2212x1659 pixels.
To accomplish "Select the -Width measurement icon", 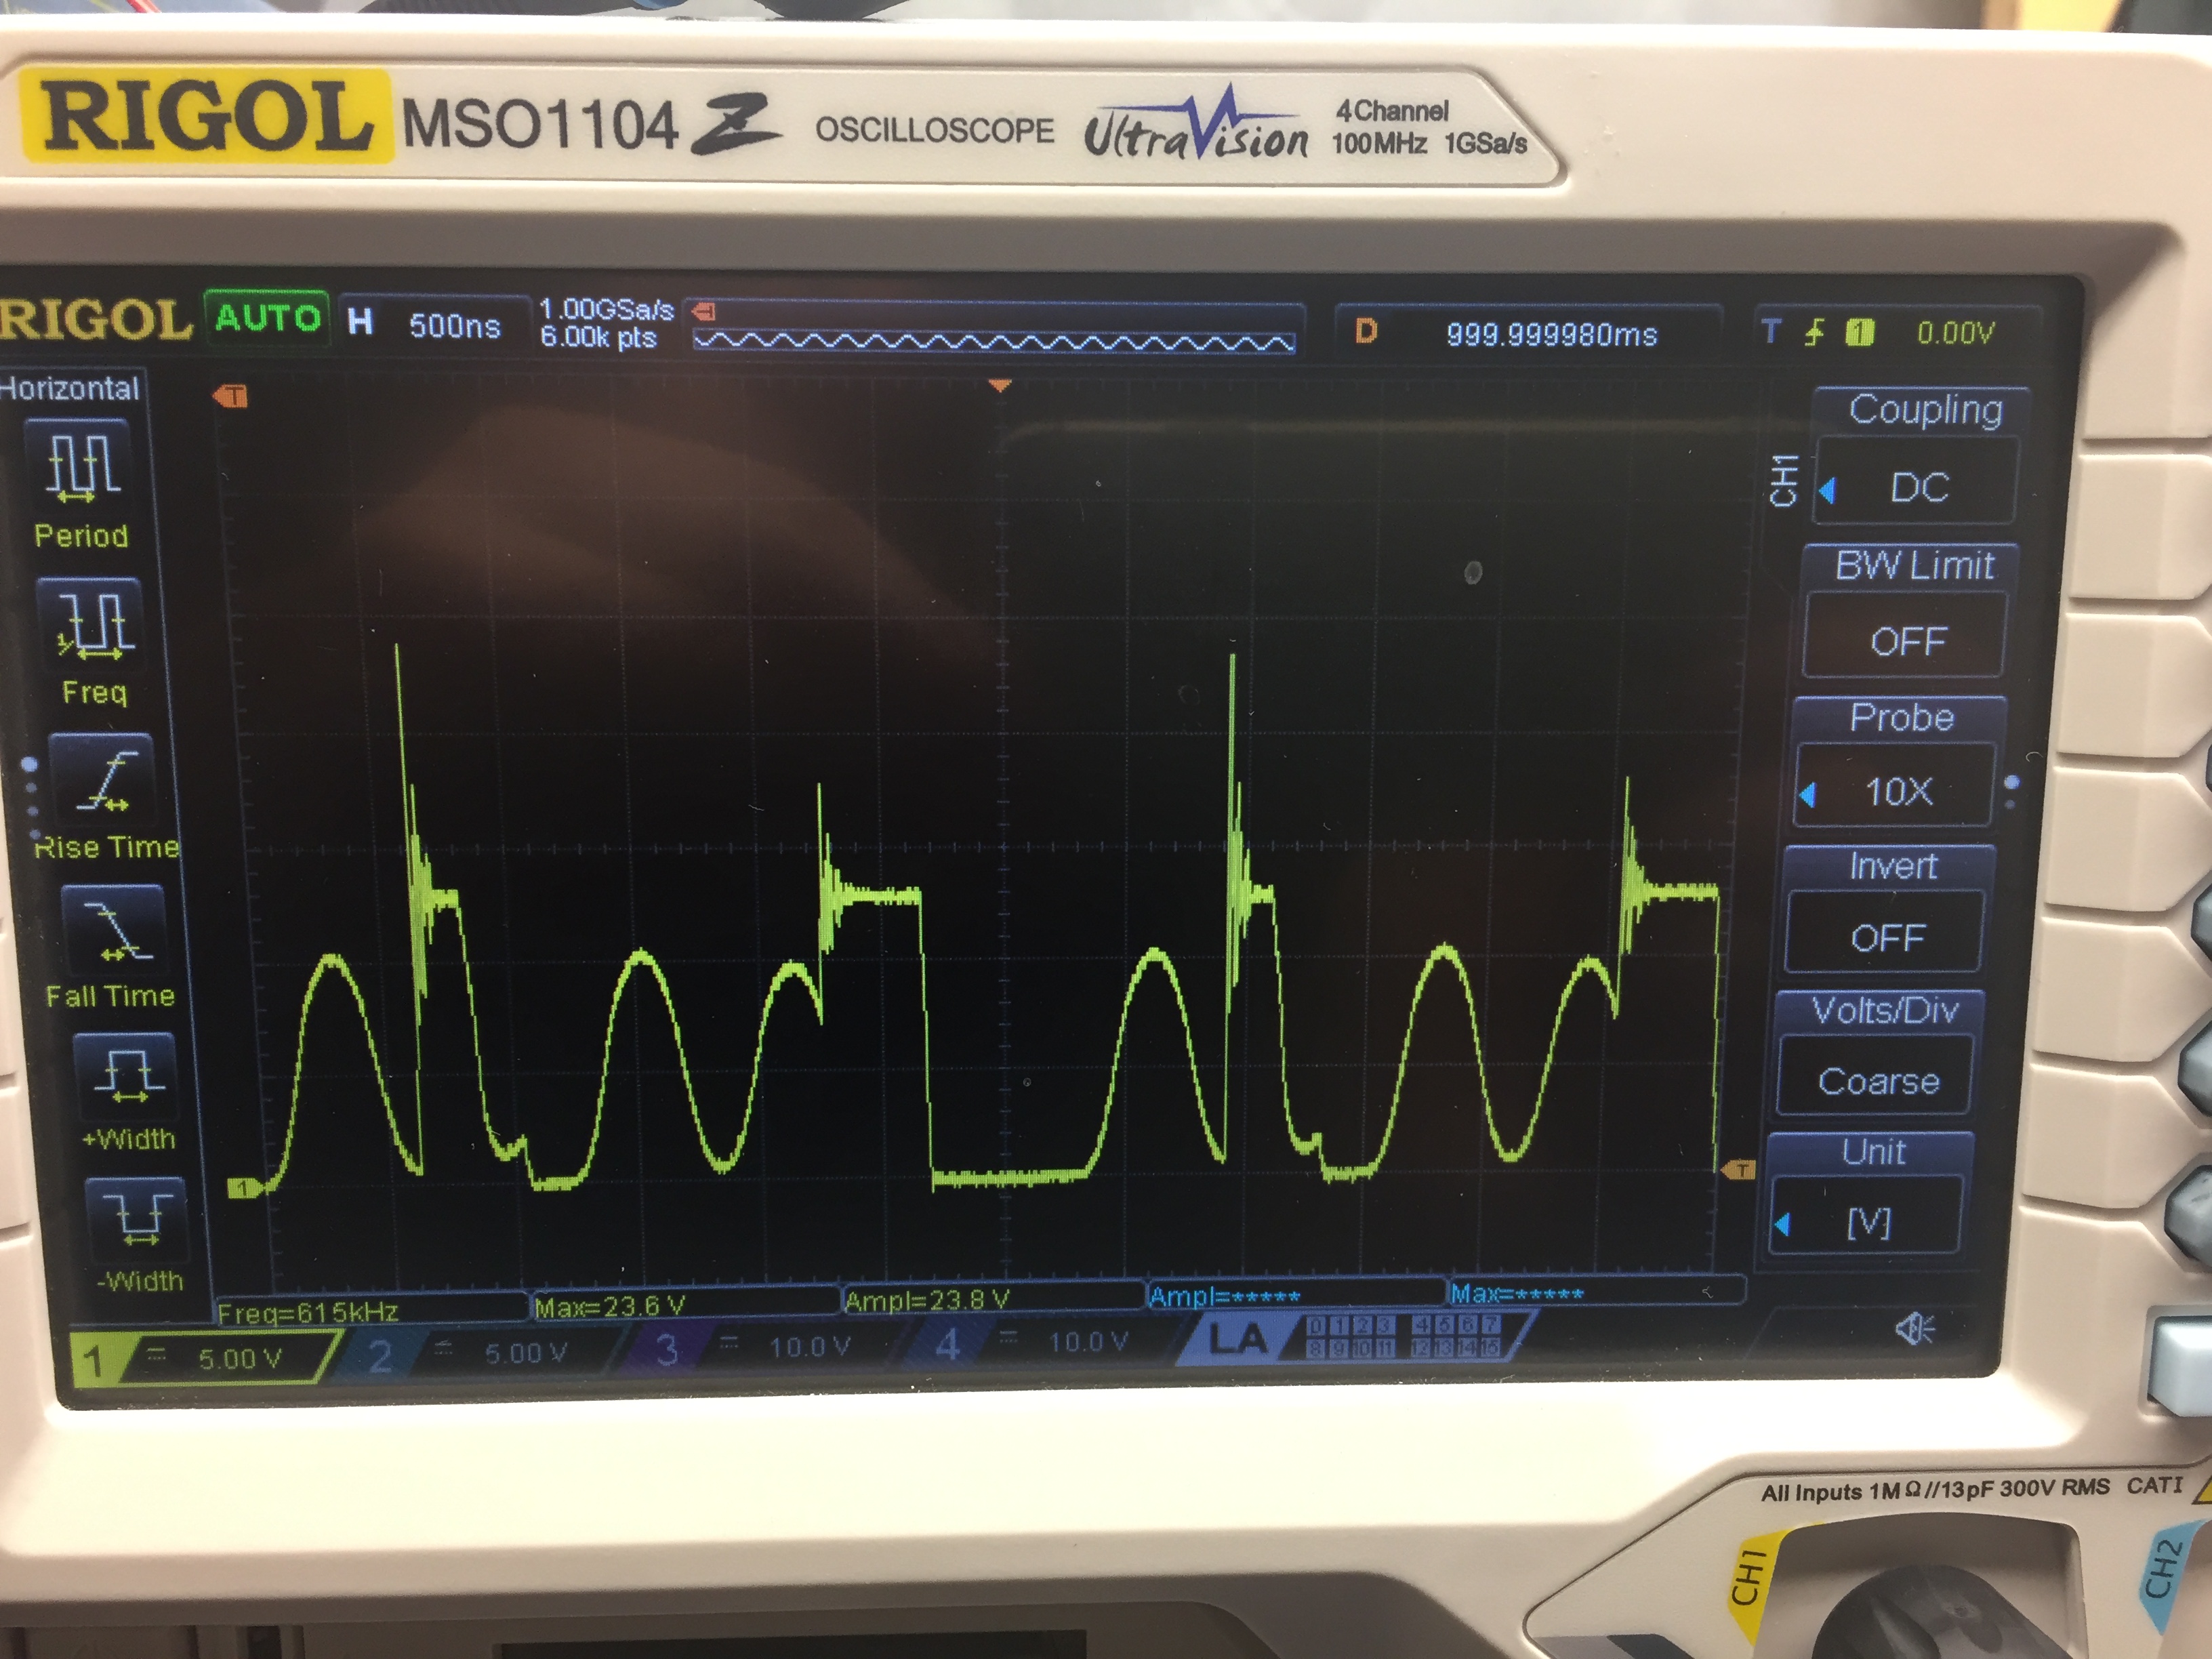I will click(137, 1221).
